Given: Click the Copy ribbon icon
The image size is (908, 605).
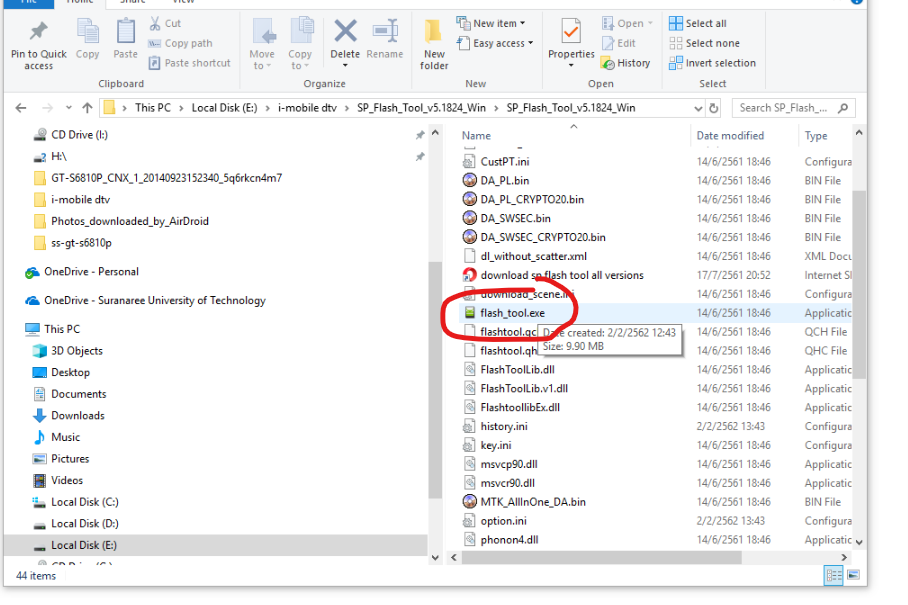Looking at the screenshot, I should click(x=87, y=31).
